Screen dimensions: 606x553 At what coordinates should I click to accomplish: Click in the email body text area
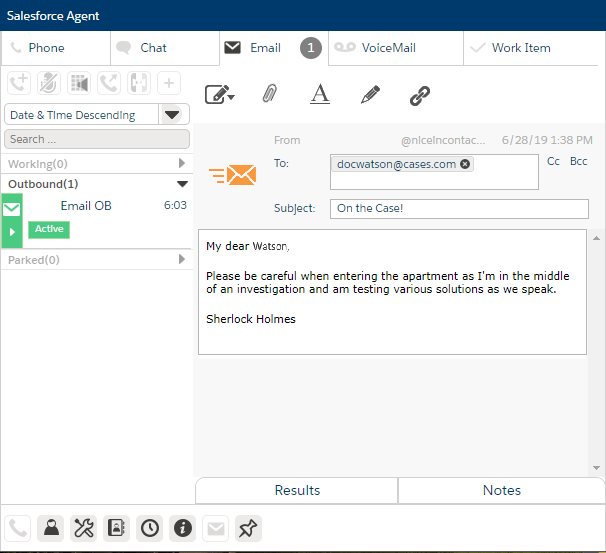(x=392, y=292)
